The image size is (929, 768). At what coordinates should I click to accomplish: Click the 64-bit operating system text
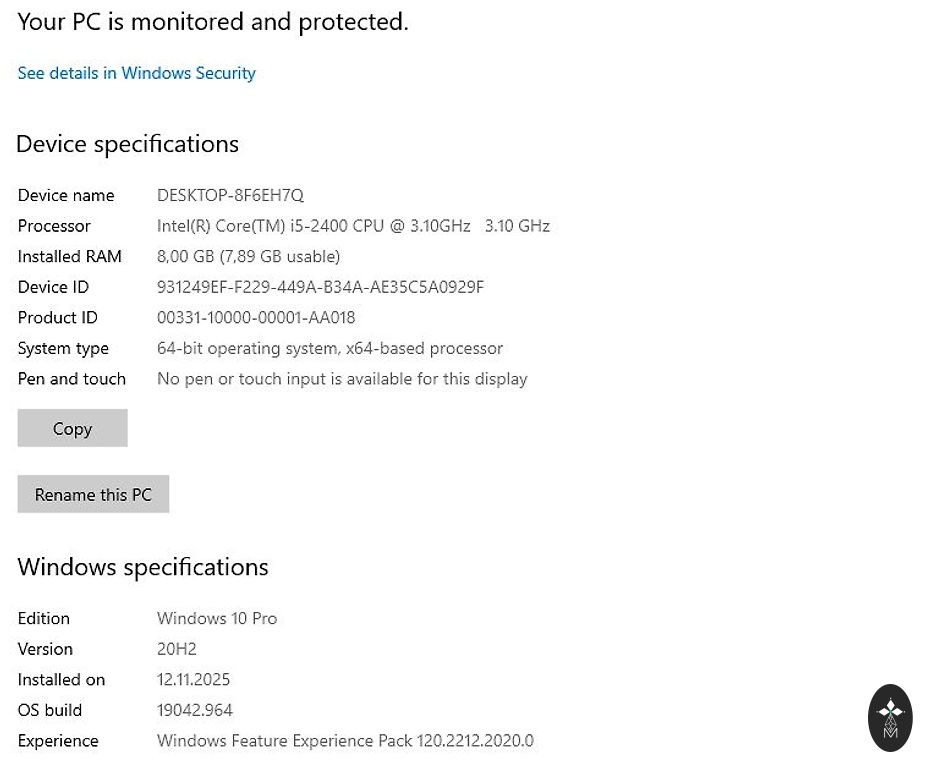pyautogui.click(x=330, y=348)
